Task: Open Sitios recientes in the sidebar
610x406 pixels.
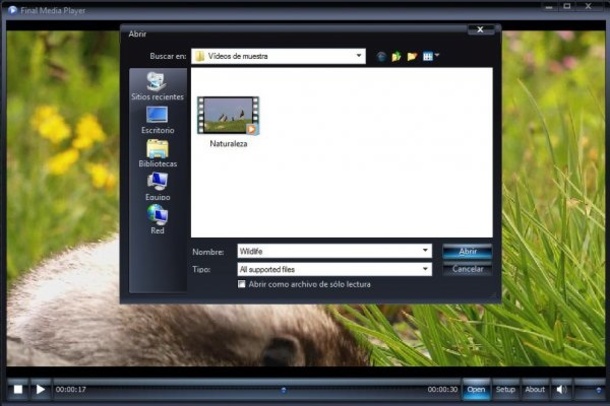Action: click(157, 86)
